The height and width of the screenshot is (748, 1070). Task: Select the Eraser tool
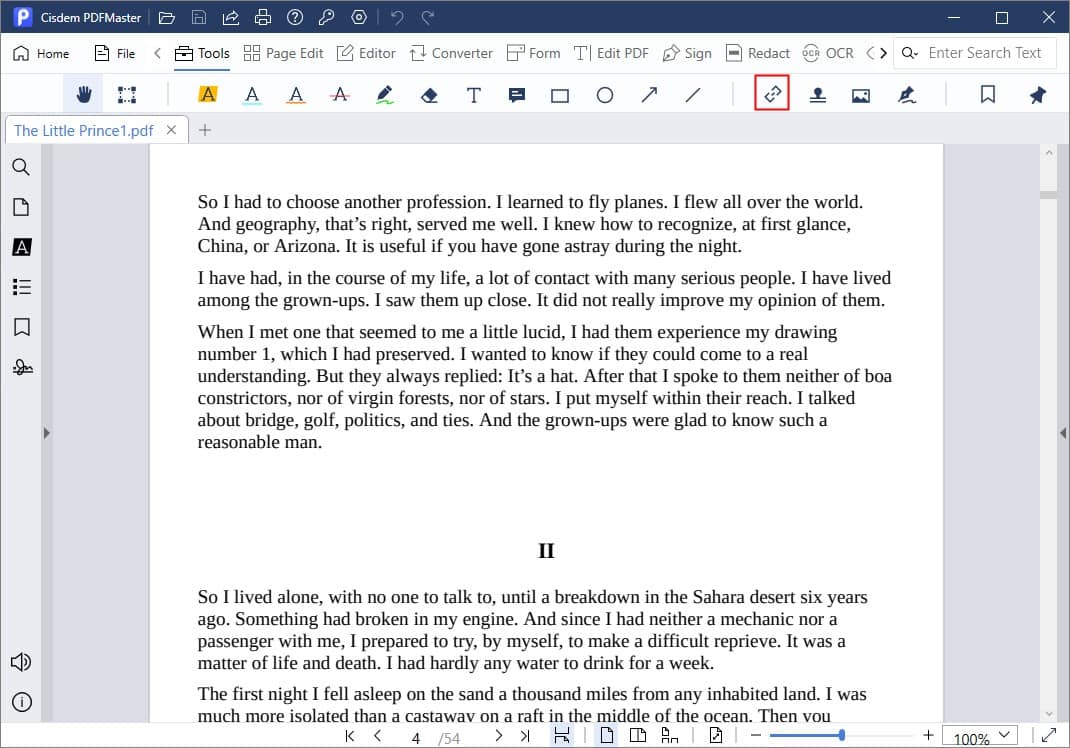pyautogui.click(x=427, y=93)
